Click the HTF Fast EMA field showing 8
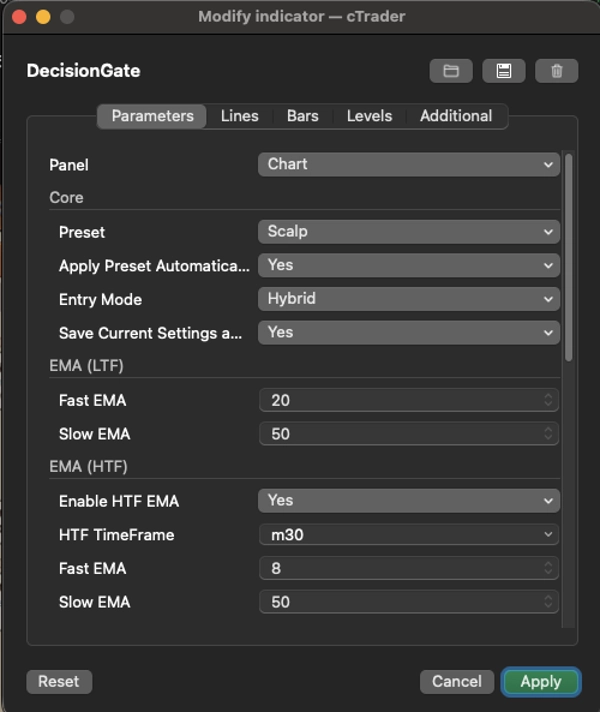 coord(409,568)
